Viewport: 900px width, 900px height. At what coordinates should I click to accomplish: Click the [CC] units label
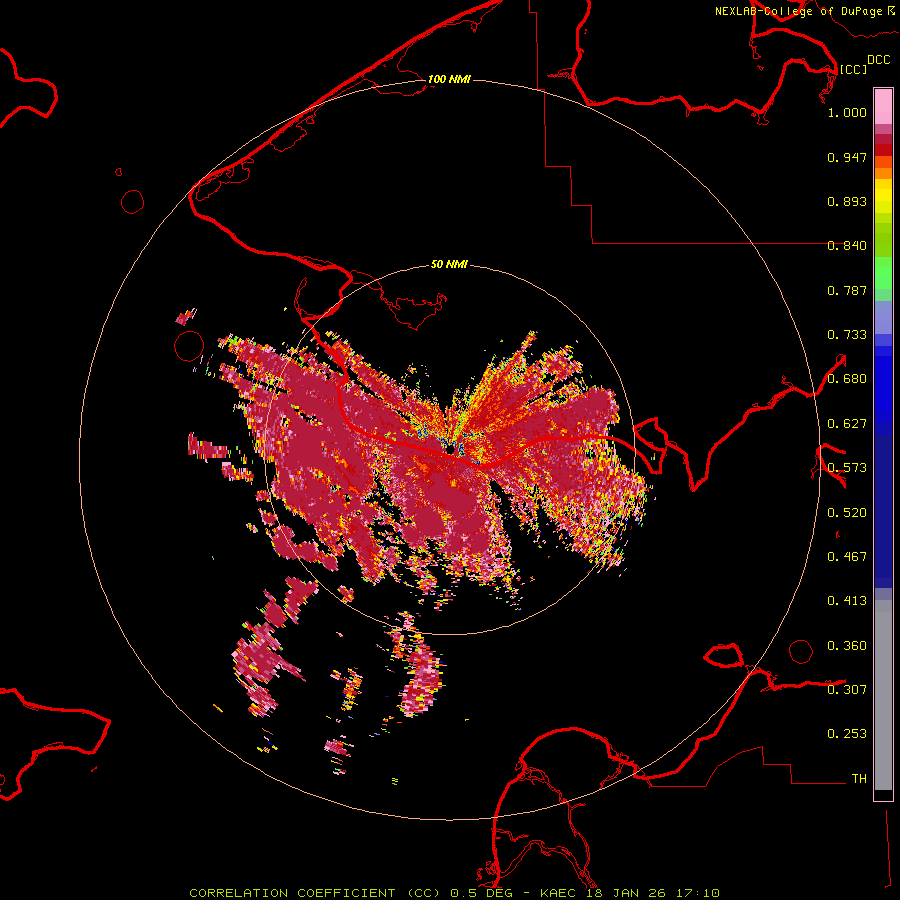point(853,69)
